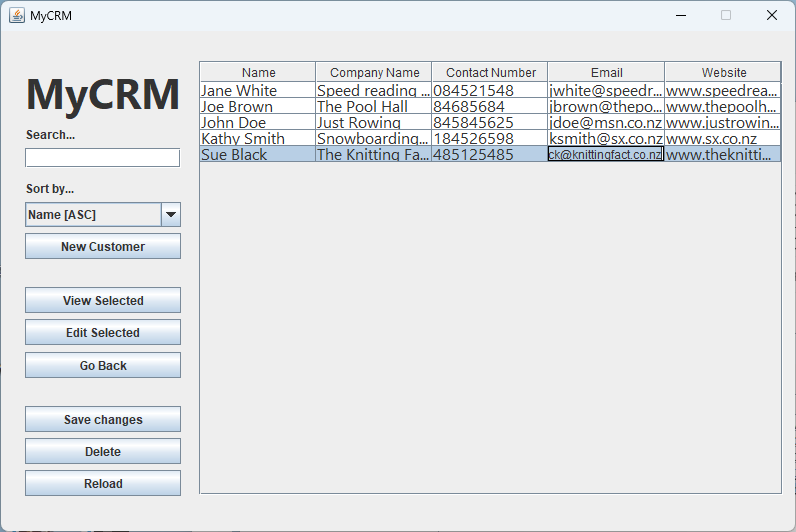This screenshot has width=796, height=532.
Task: Click the Edit Selected button
Action: (x=103, y=333)
